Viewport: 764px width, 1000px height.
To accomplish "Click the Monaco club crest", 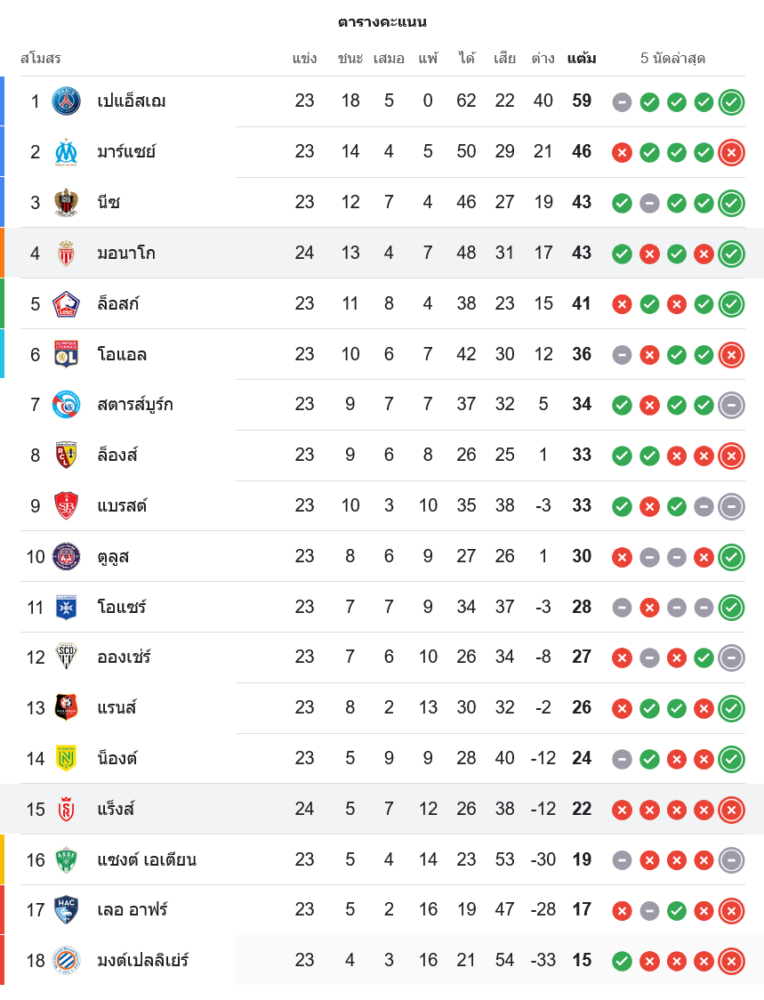I will coord(66,253).
